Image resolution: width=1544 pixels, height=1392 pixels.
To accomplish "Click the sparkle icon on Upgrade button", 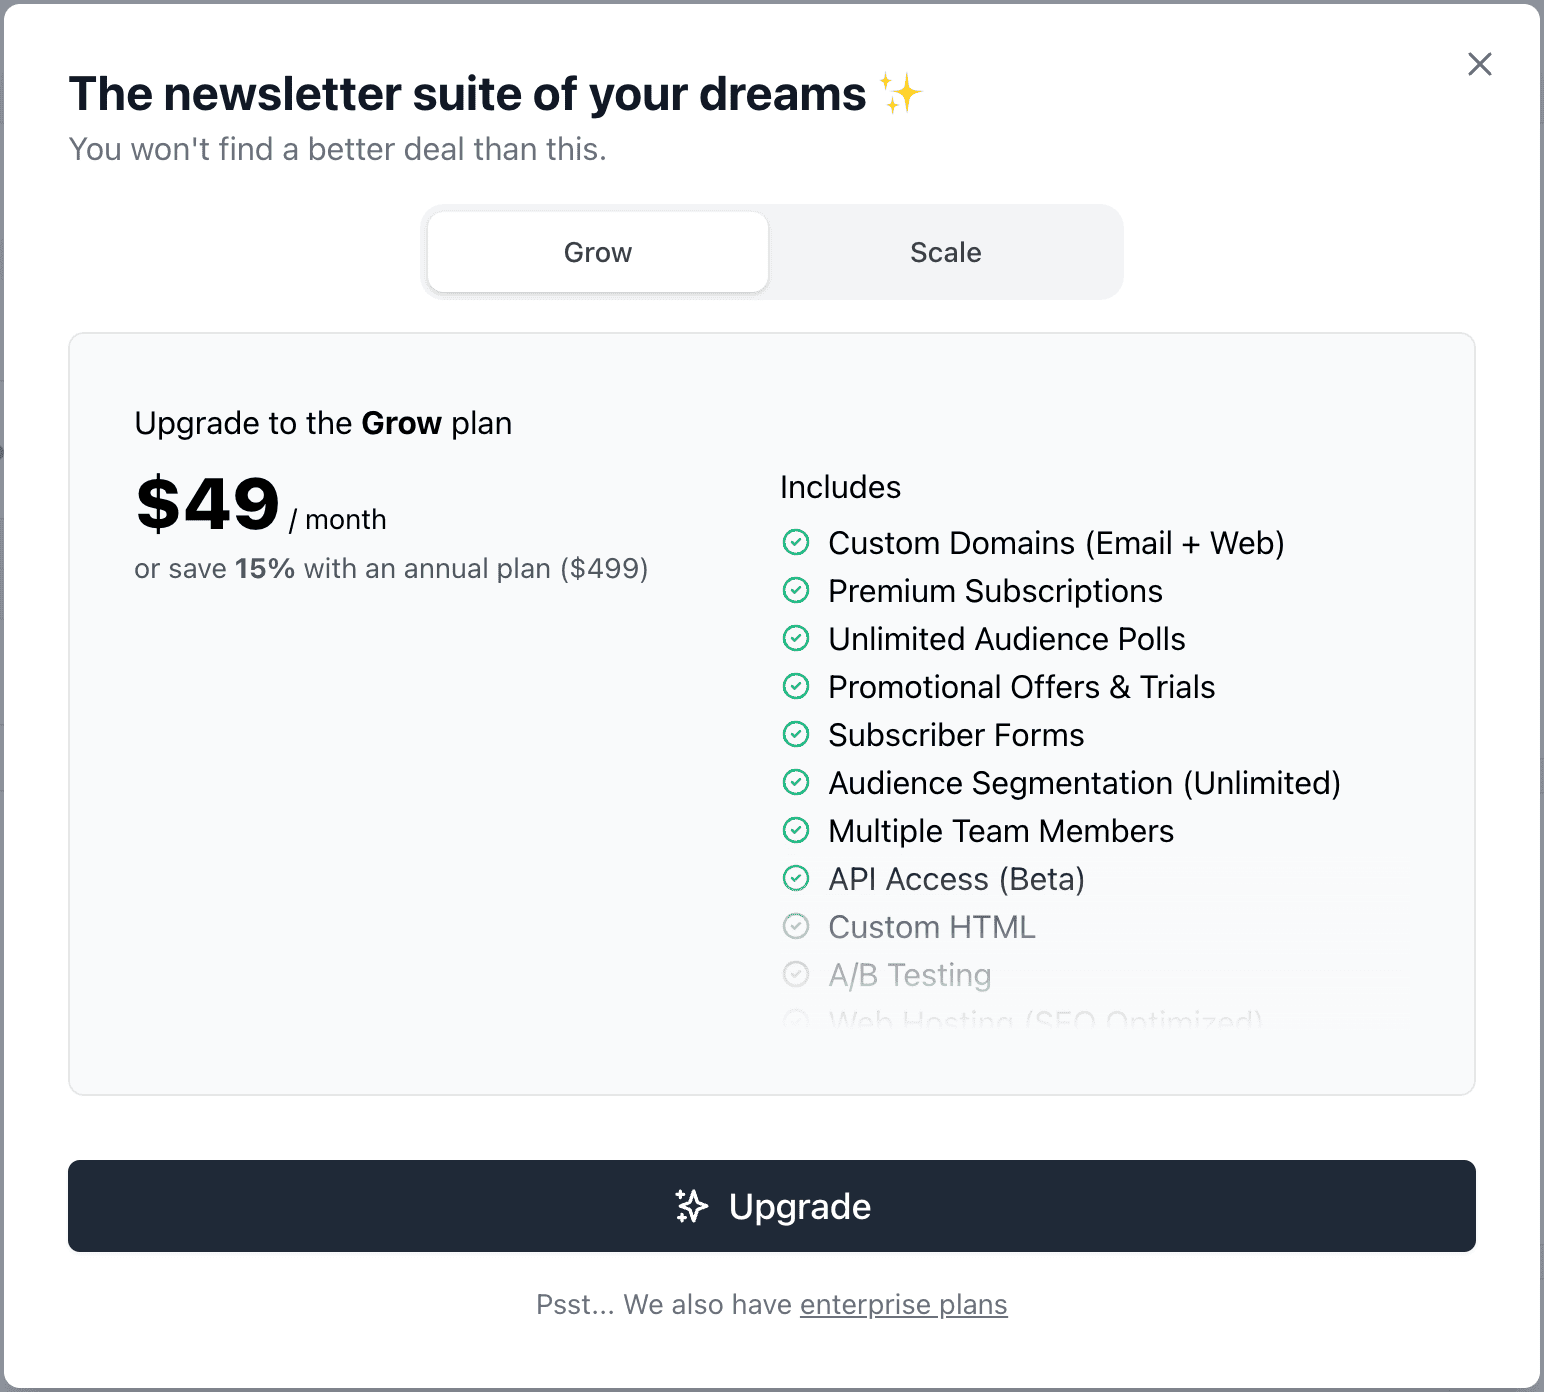I will click(691, 1206).
